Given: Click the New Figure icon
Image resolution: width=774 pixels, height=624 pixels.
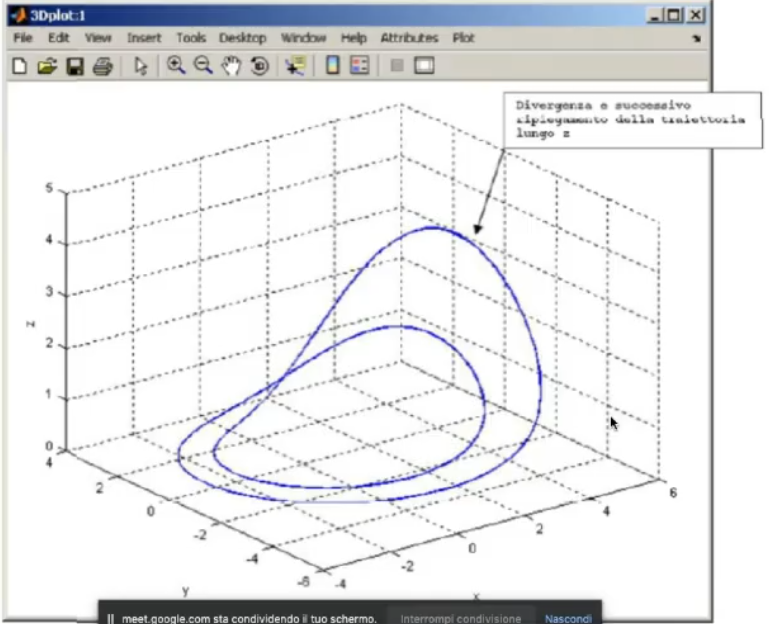Looking at the screenshot, I should point(20,66).
